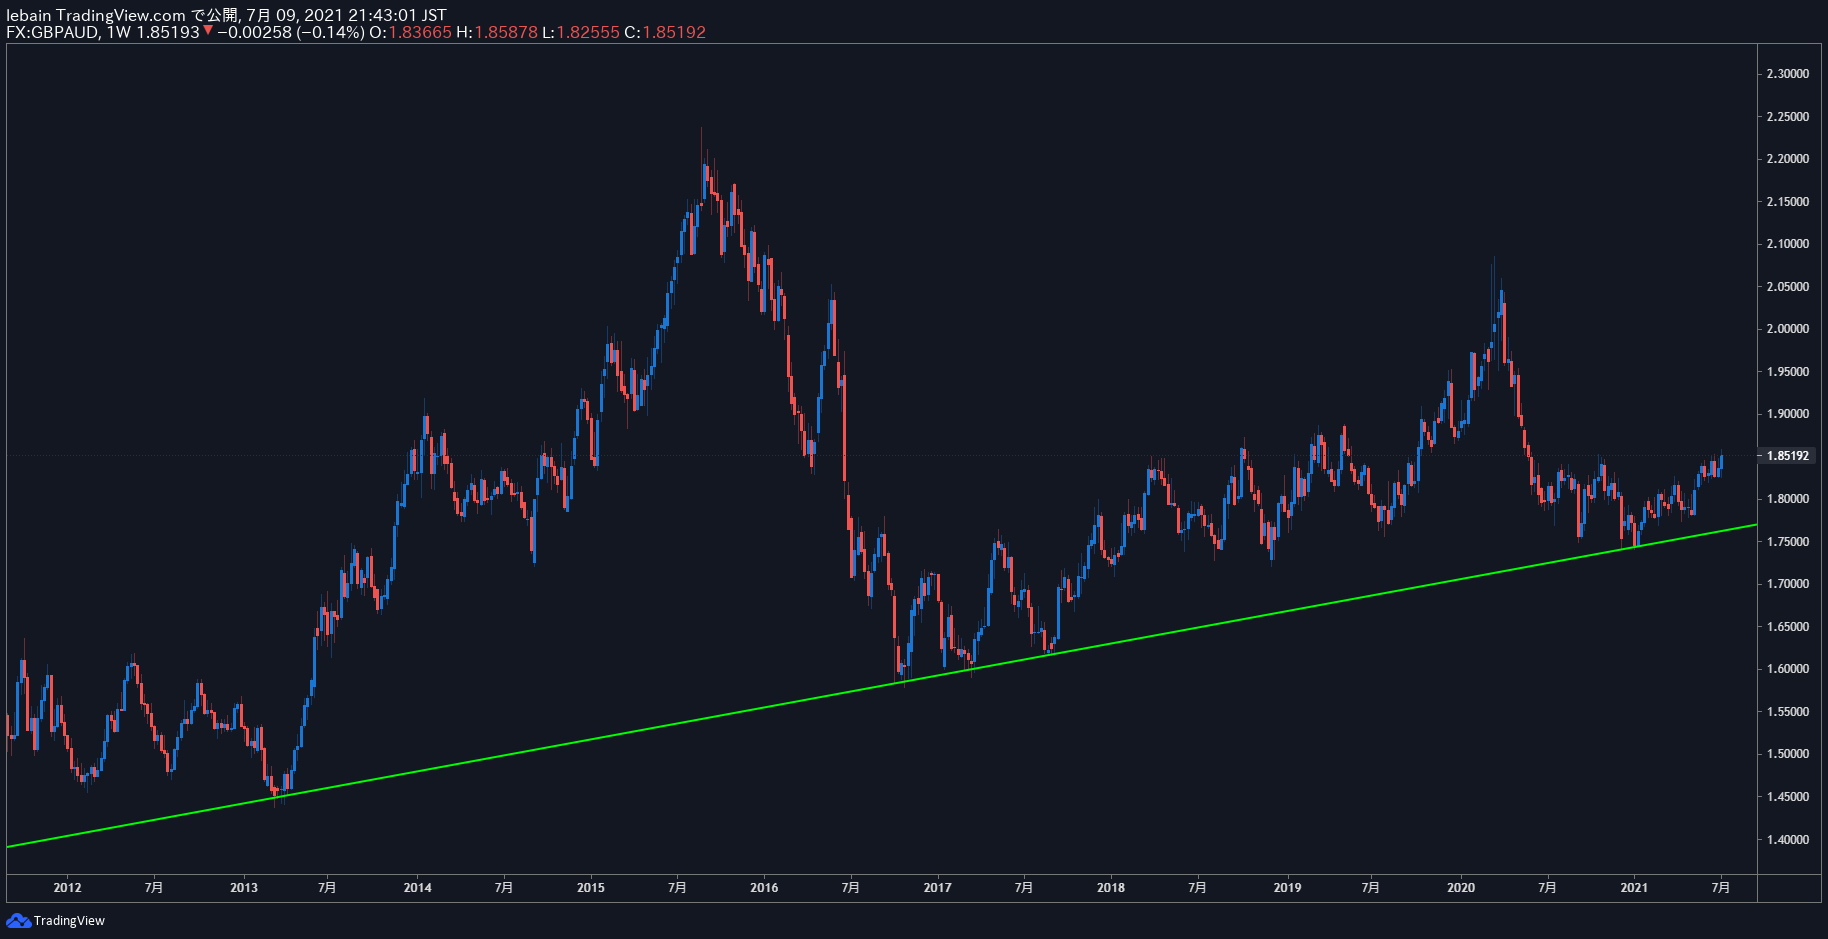Click the open value 1.83665
1828x939 pixels.
pyautogui.click(x=420, y=32)
